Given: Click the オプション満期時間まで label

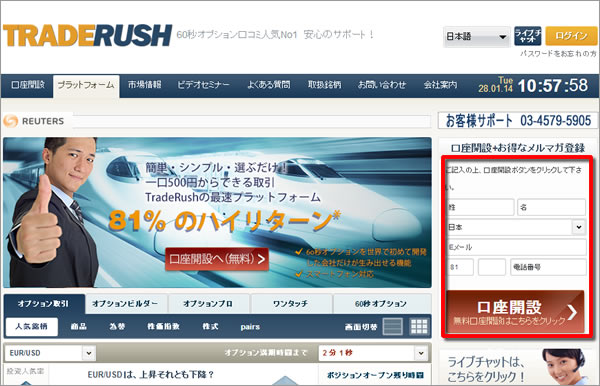Looking at the screenshot, I should [x=266, y=353].
